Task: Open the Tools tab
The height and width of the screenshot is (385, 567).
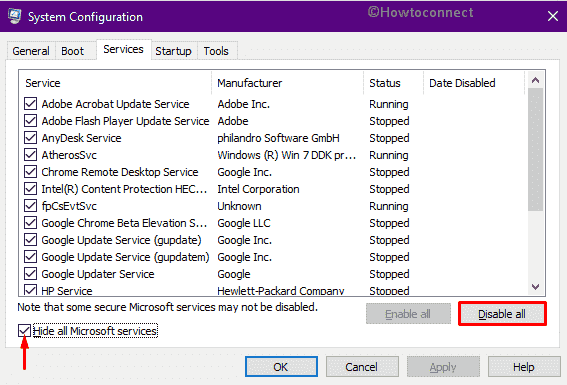Action: pyautogui.click(x=216, y=51)
